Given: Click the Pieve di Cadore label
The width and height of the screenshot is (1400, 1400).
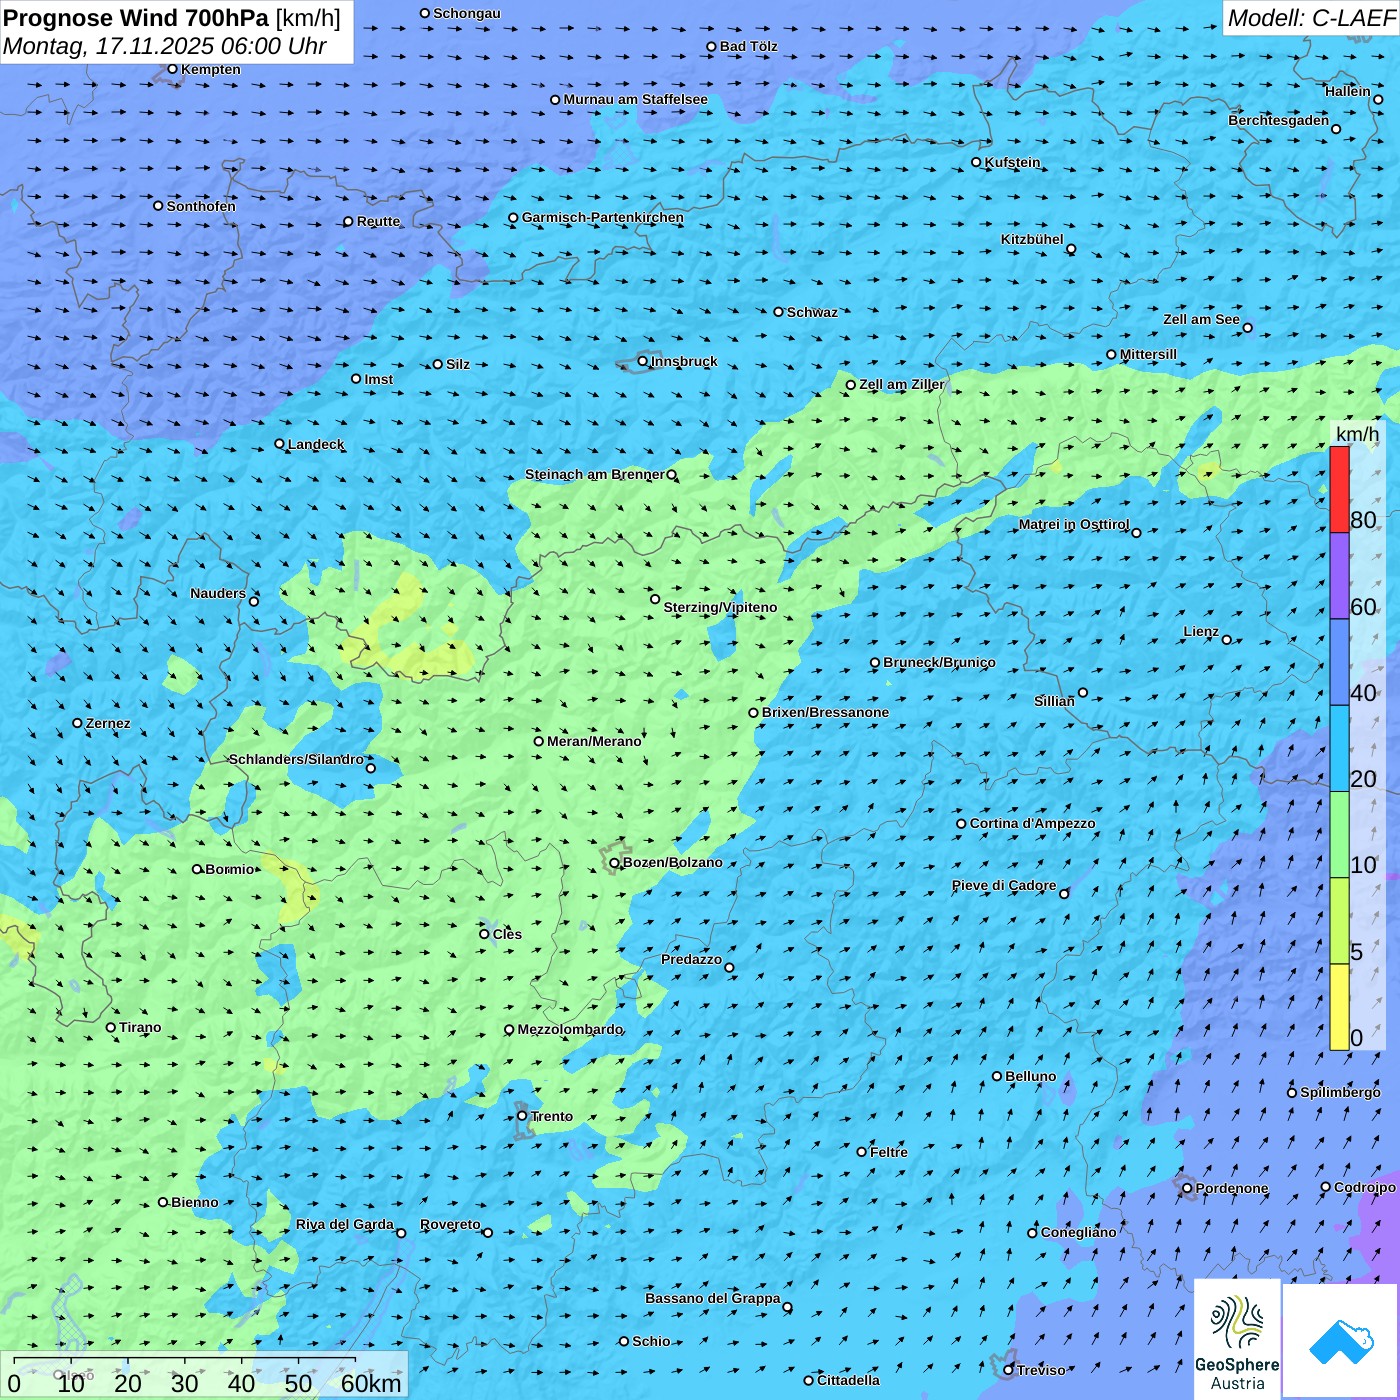Looking at the screenshot, I should pyautogui.click(x=1004, y=885).
